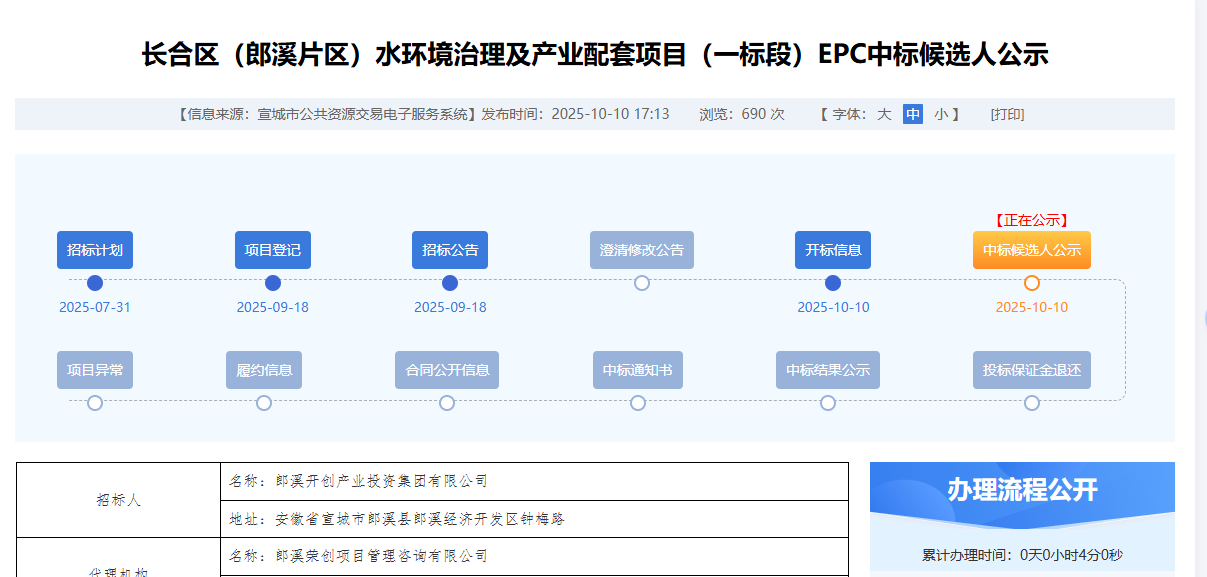The image size is (1207, 577).
Task: Open the 项目登记 step
Action: (x=272, y=250)
